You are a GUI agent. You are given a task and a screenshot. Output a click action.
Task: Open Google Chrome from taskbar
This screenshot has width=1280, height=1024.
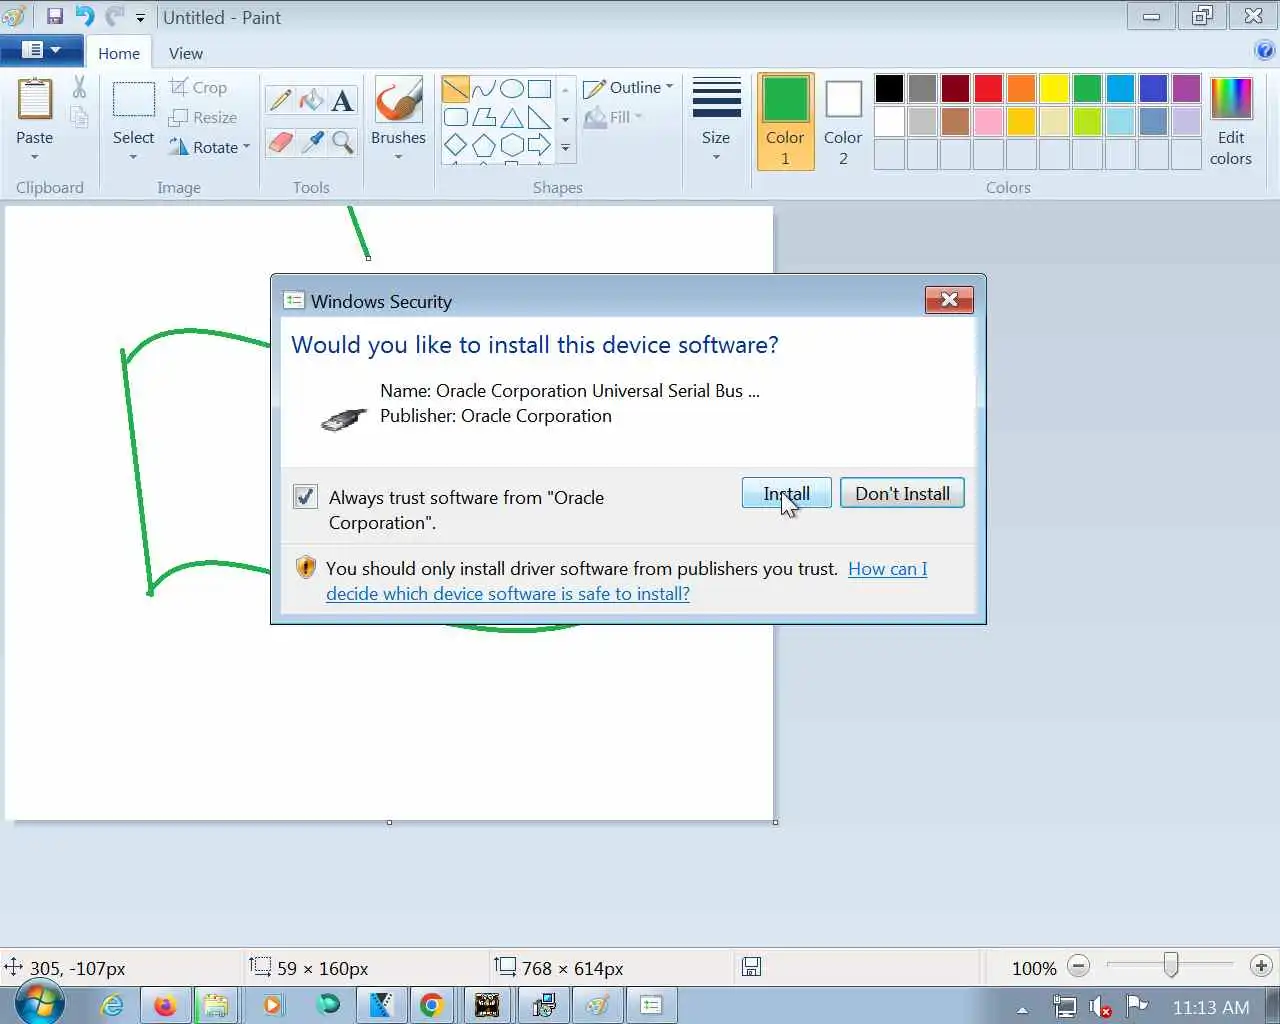point(432,1005)
